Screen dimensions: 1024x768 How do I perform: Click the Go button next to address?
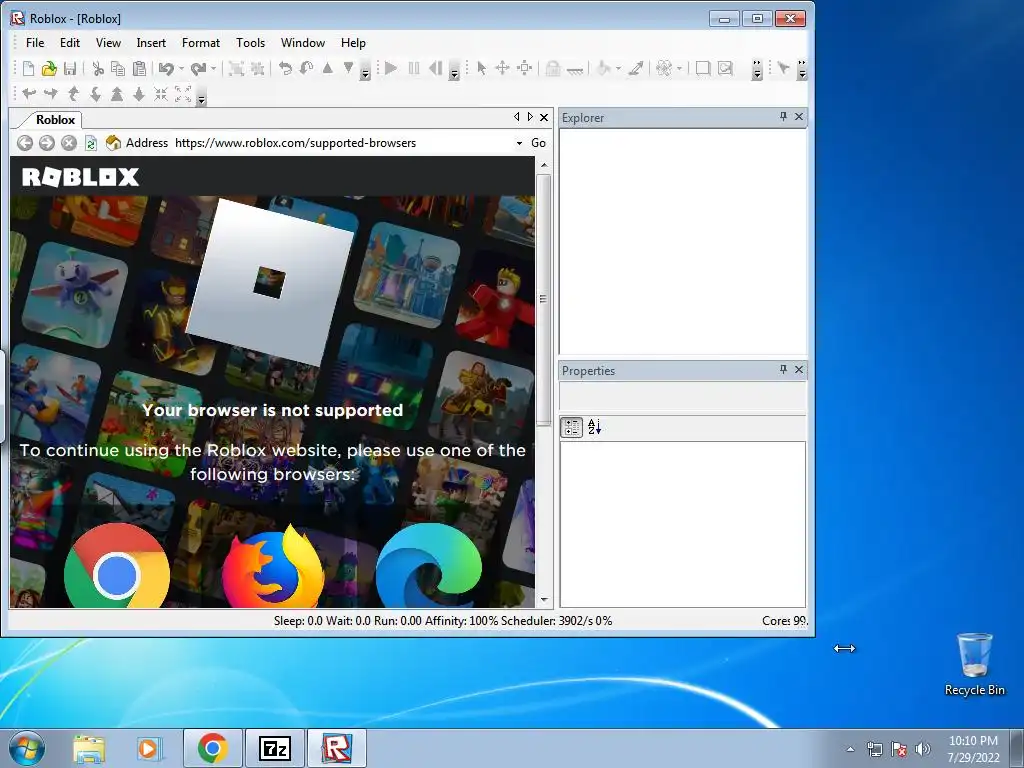(538, 143)
